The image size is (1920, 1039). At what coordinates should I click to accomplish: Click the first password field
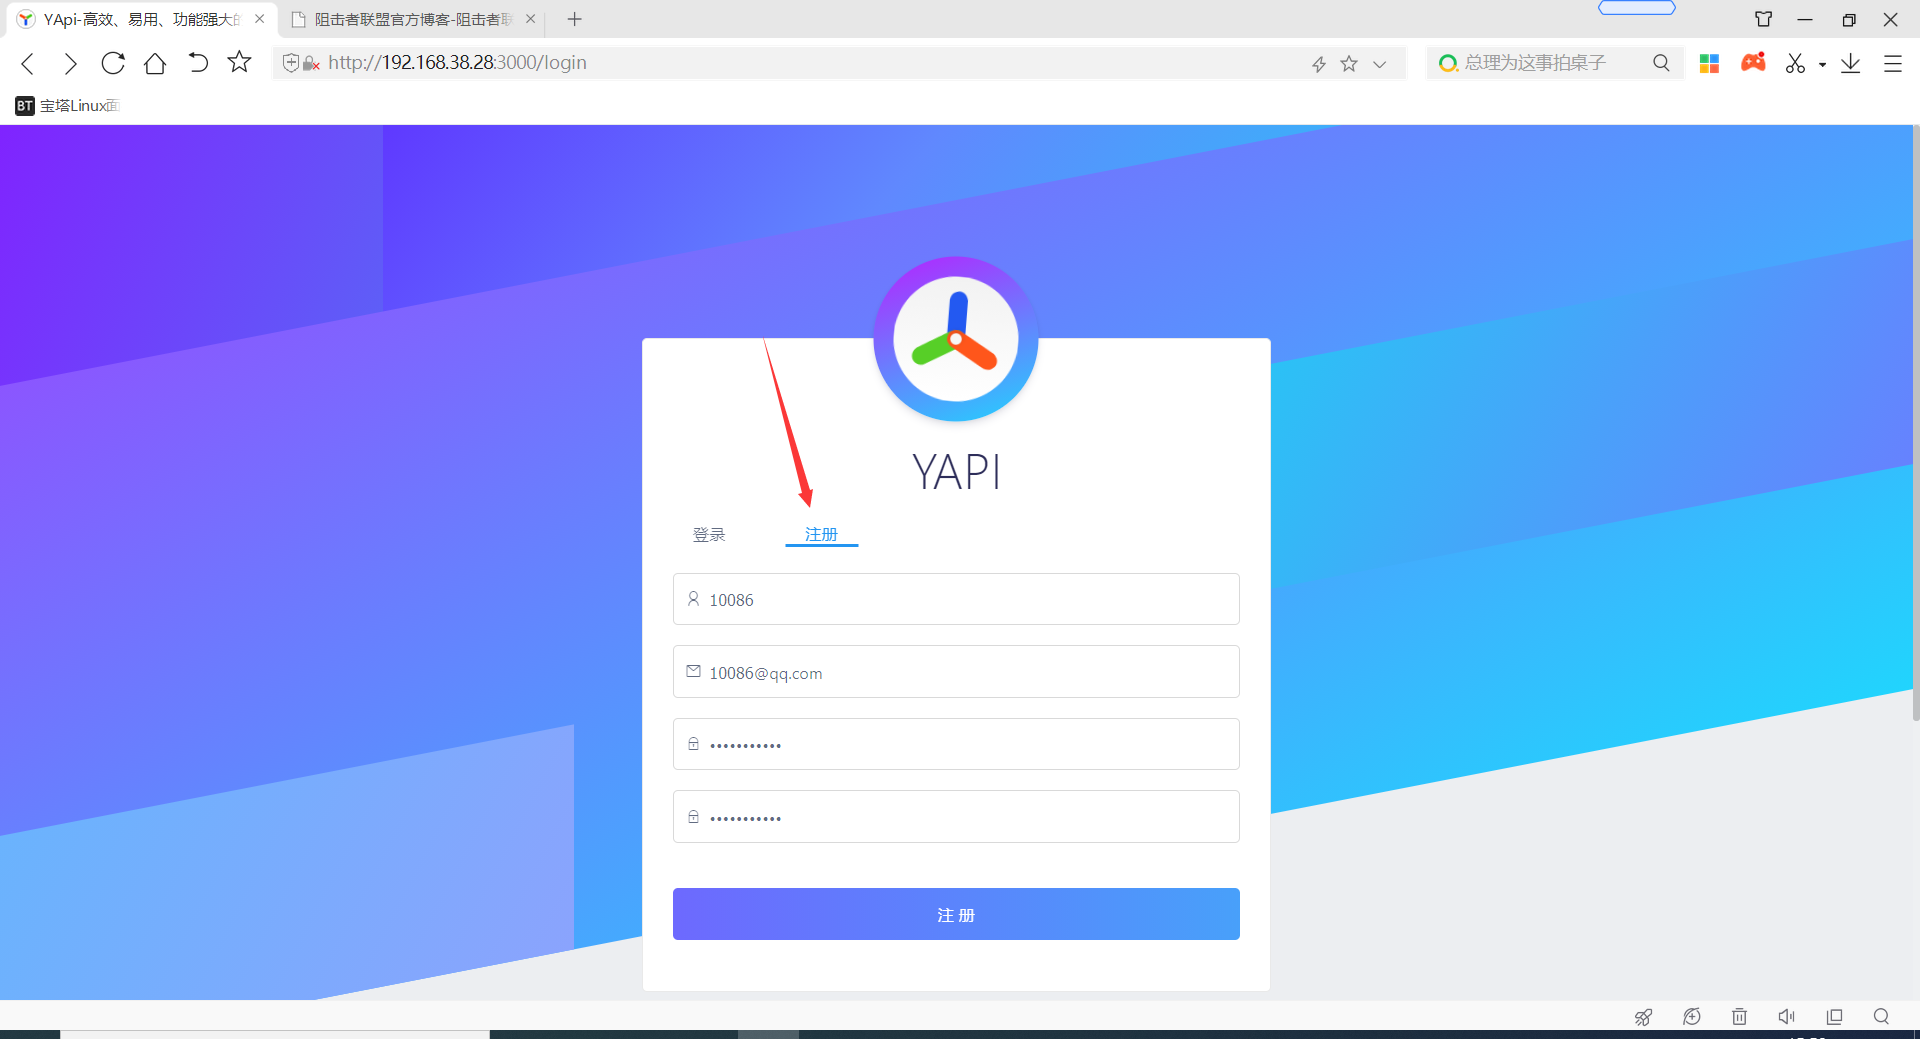956,744
